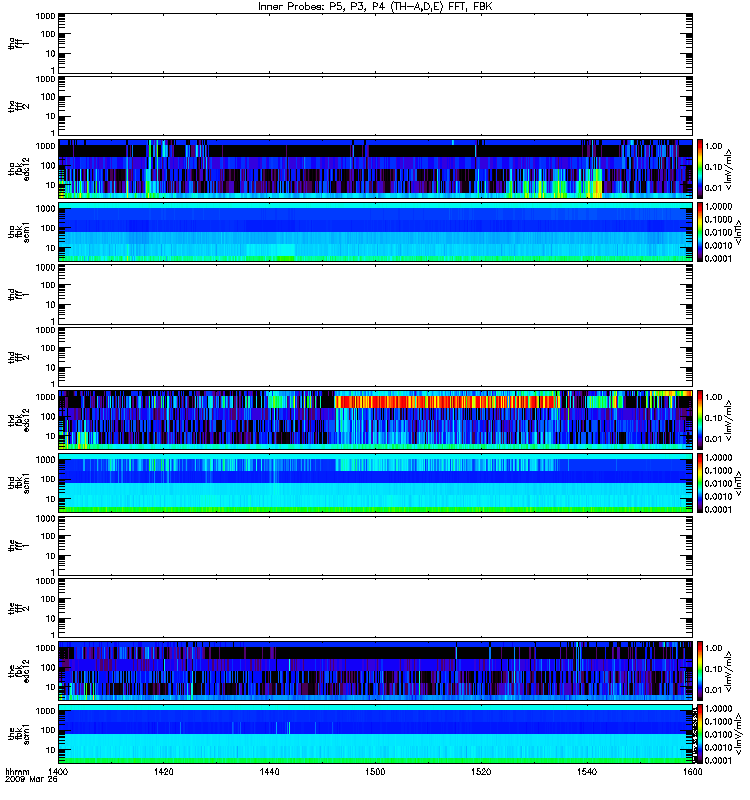This screenshot has height=800, width=750.
Task: Click the "0.0001" value on tha scm1 color bar
Action: pyautogui.click(x=718, y=258)
